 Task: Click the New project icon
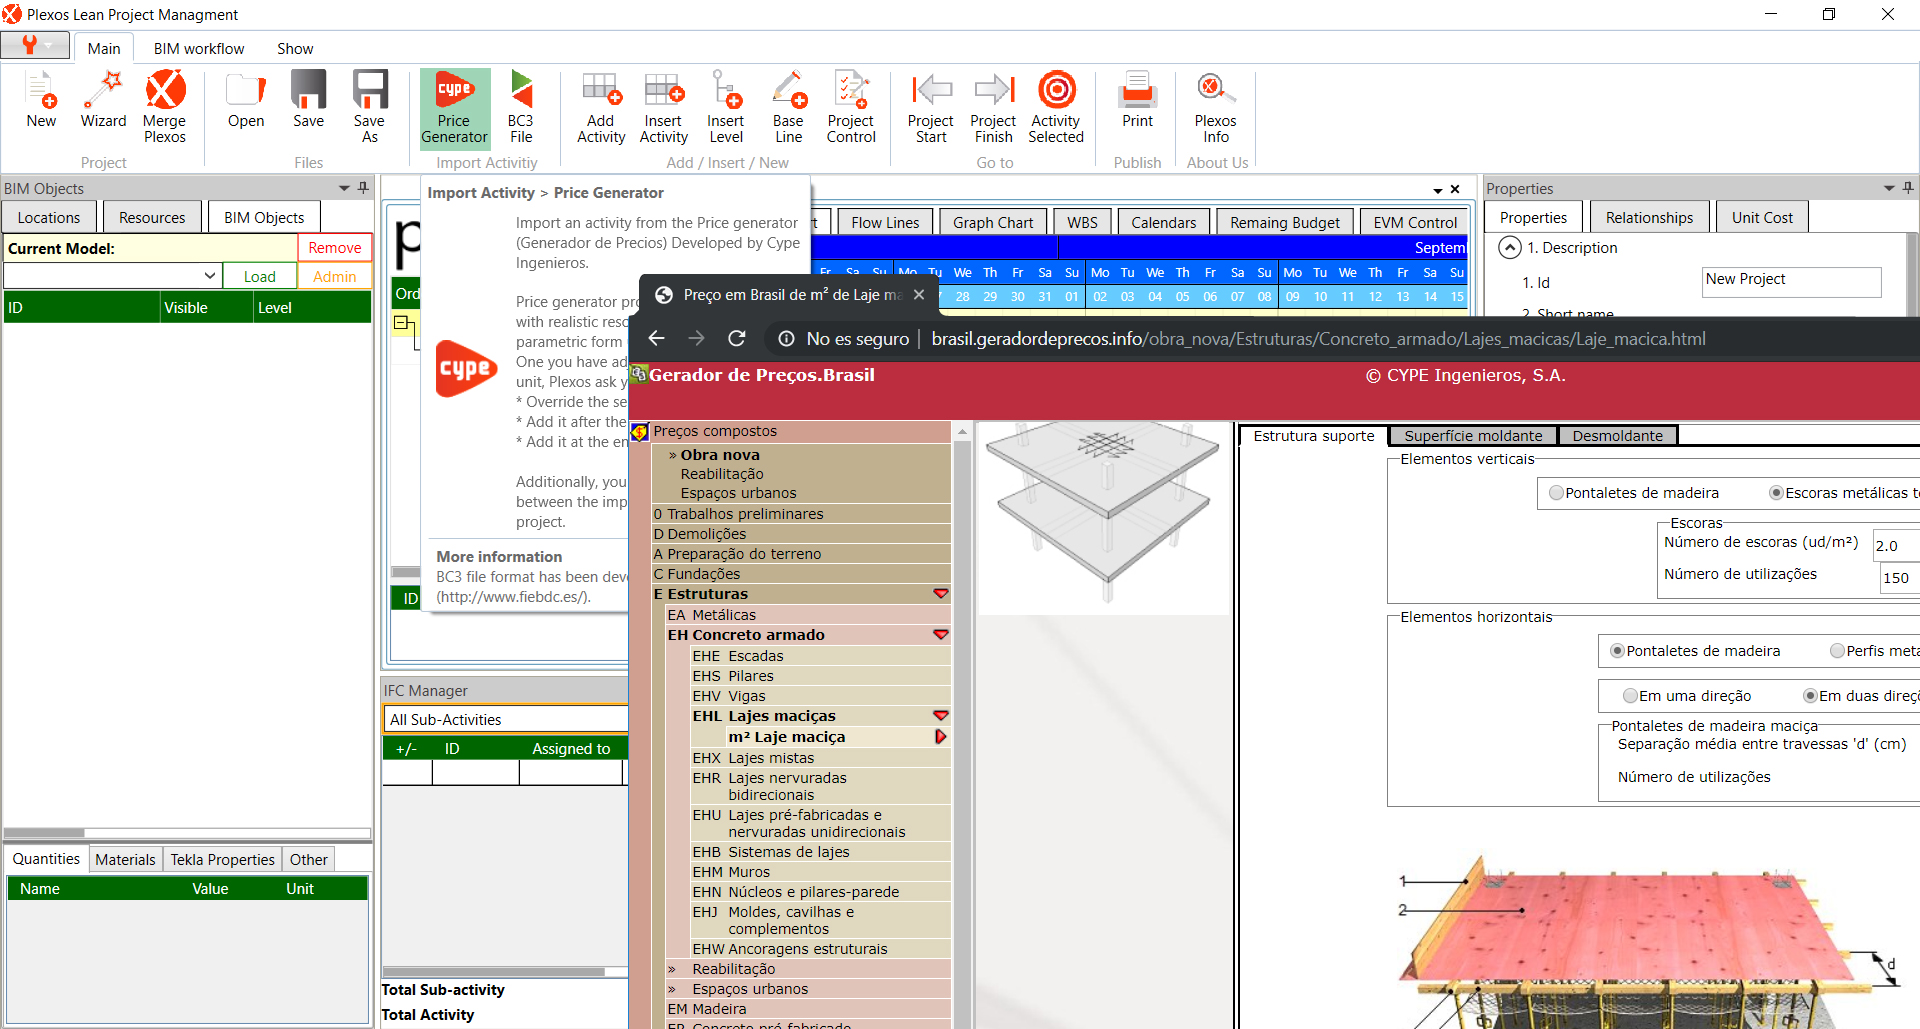click(41, 100)
